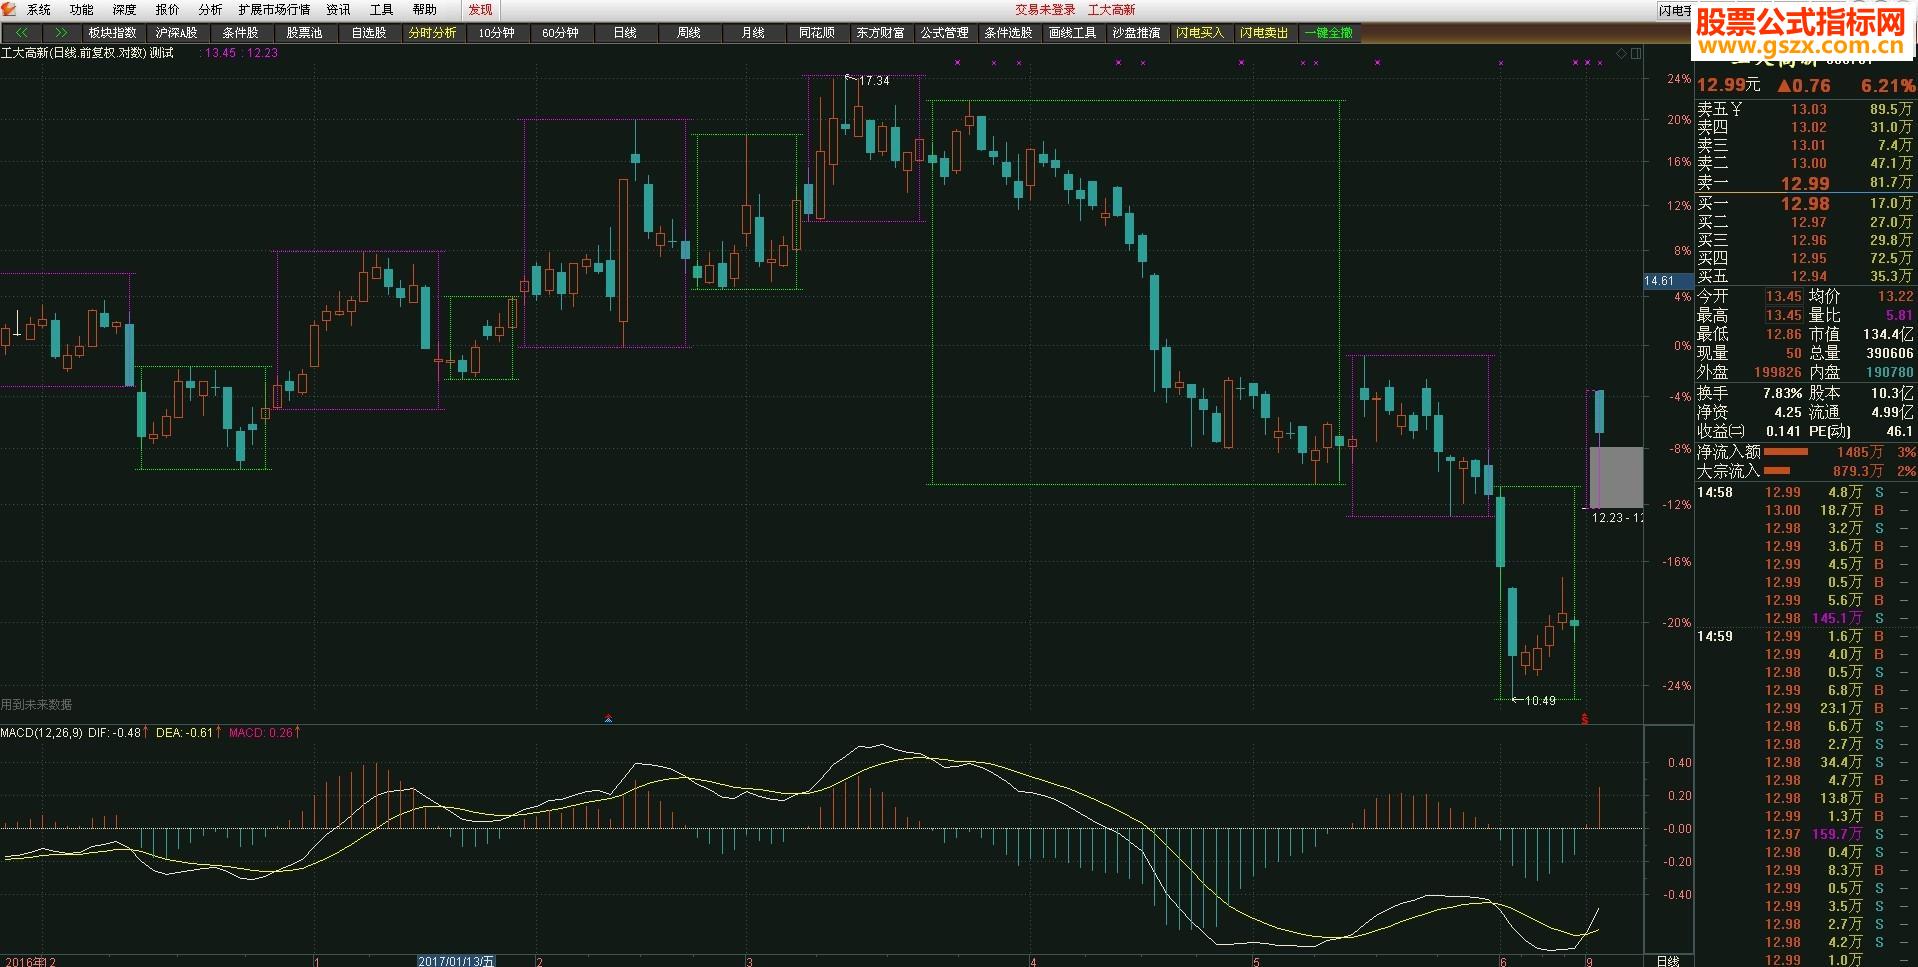Open the 股票池 toolbar button
The width and height of the screenshot is (1918, 967).
[305, 33]
